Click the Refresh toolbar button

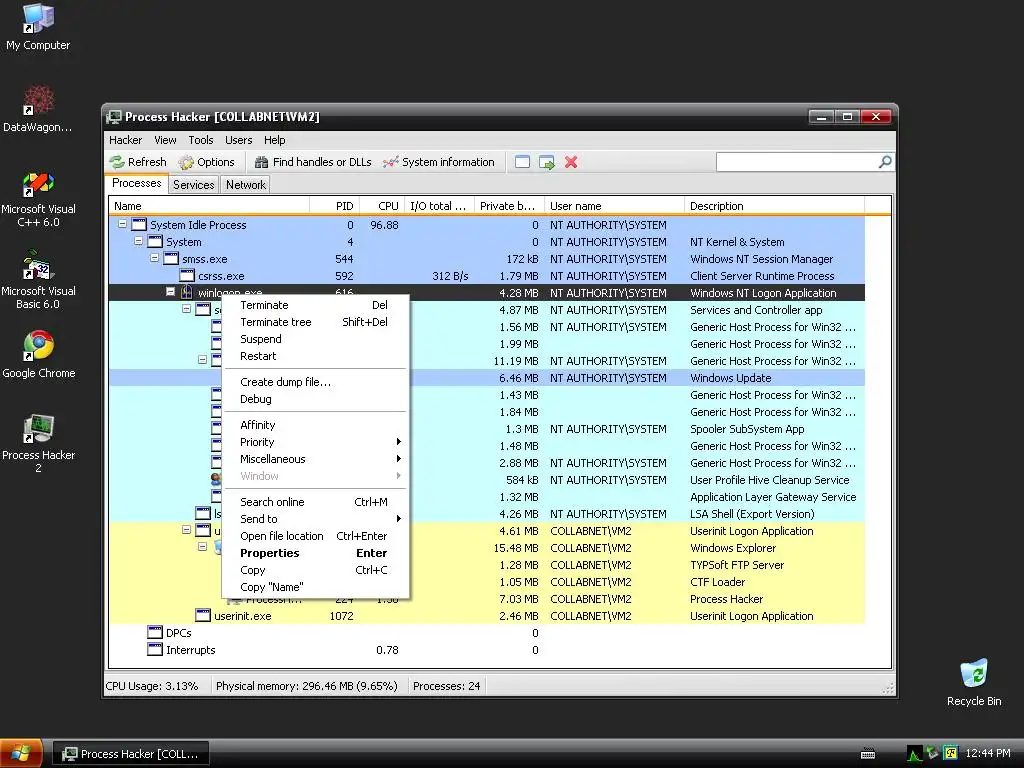tap(138, 162)
